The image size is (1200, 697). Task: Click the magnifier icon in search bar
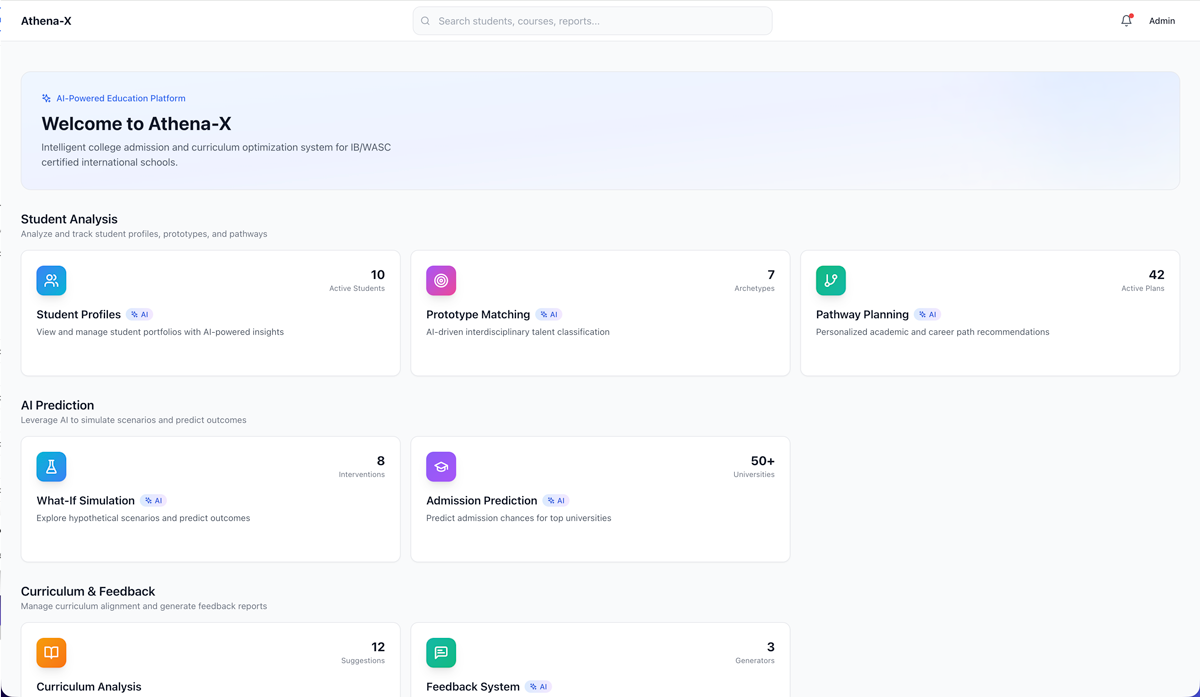click(x=426, y=21)
